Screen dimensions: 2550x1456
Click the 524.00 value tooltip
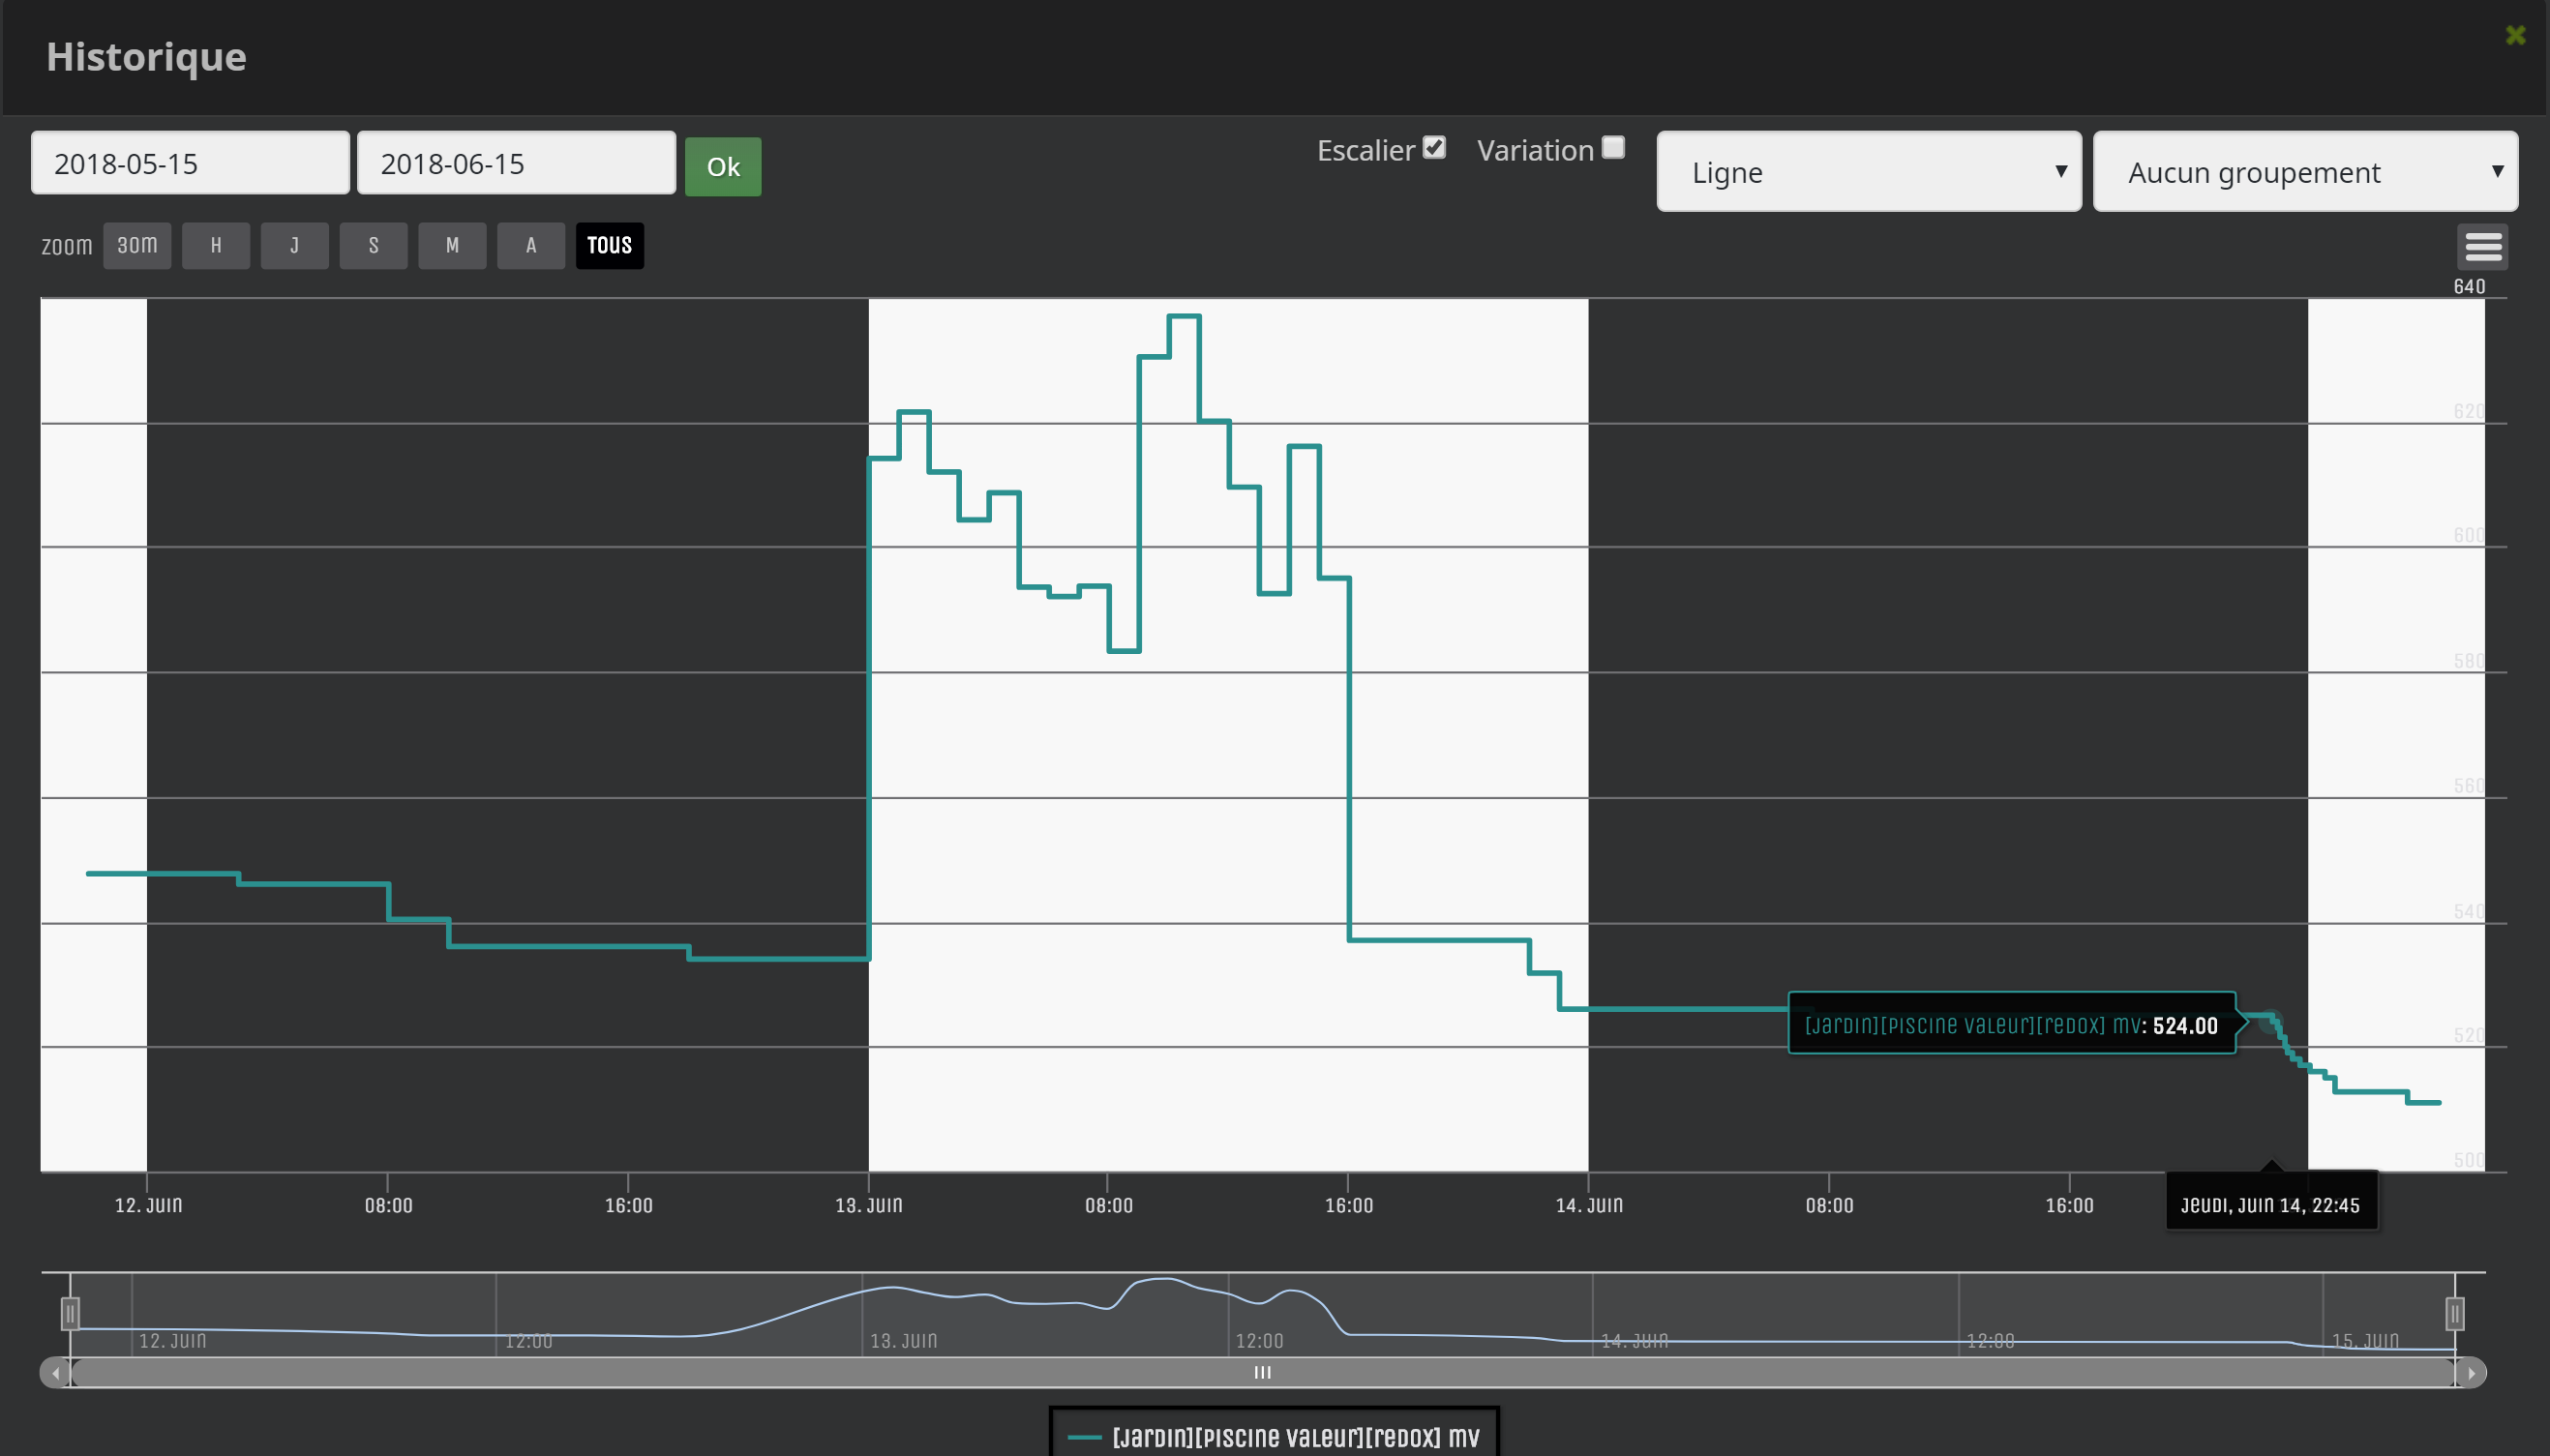point(2012,1024)
